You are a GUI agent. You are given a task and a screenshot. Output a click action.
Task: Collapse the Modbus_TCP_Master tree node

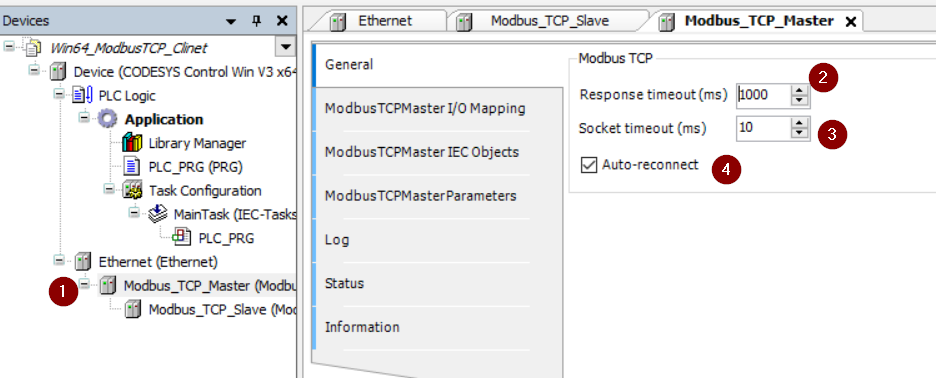click(x=85, y=284)
